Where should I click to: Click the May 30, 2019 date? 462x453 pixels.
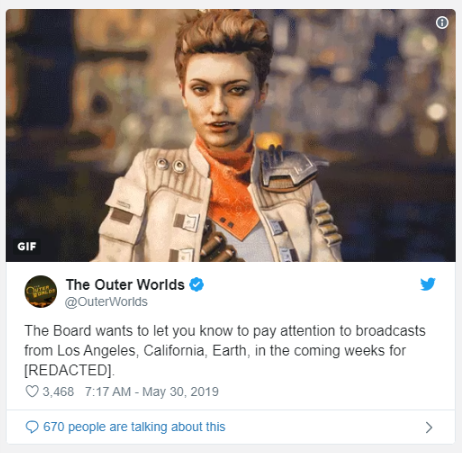pyautogui.click(x=180, y=392)
